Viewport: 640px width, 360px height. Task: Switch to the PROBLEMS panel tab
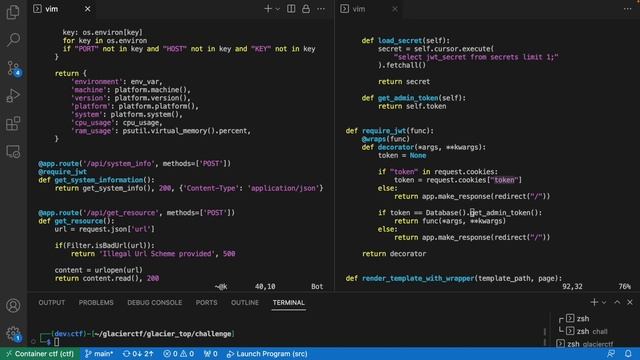click(96, 302)
